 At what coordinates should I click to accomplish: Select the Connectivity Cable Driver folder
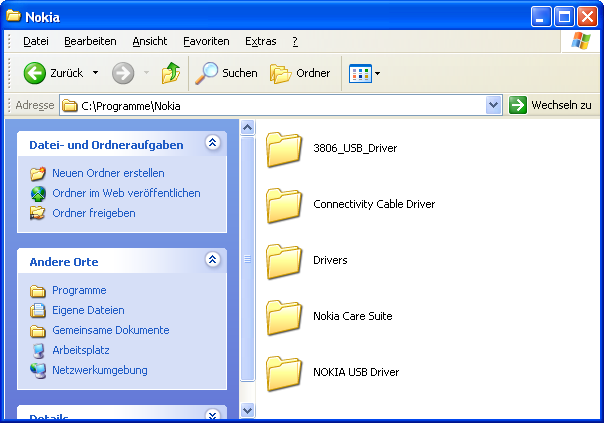tap(373, 204)
